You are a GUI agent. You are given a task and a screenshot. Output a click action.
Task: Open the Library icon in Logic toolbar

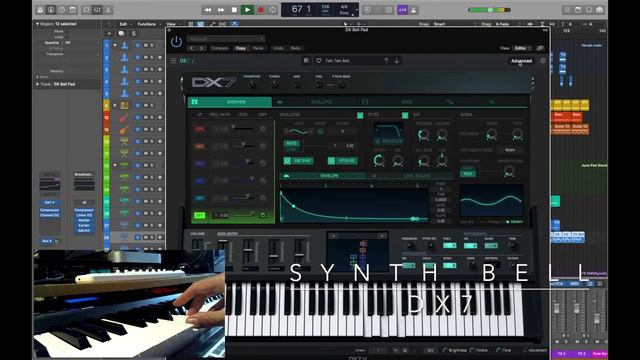[x=40, y=10]
